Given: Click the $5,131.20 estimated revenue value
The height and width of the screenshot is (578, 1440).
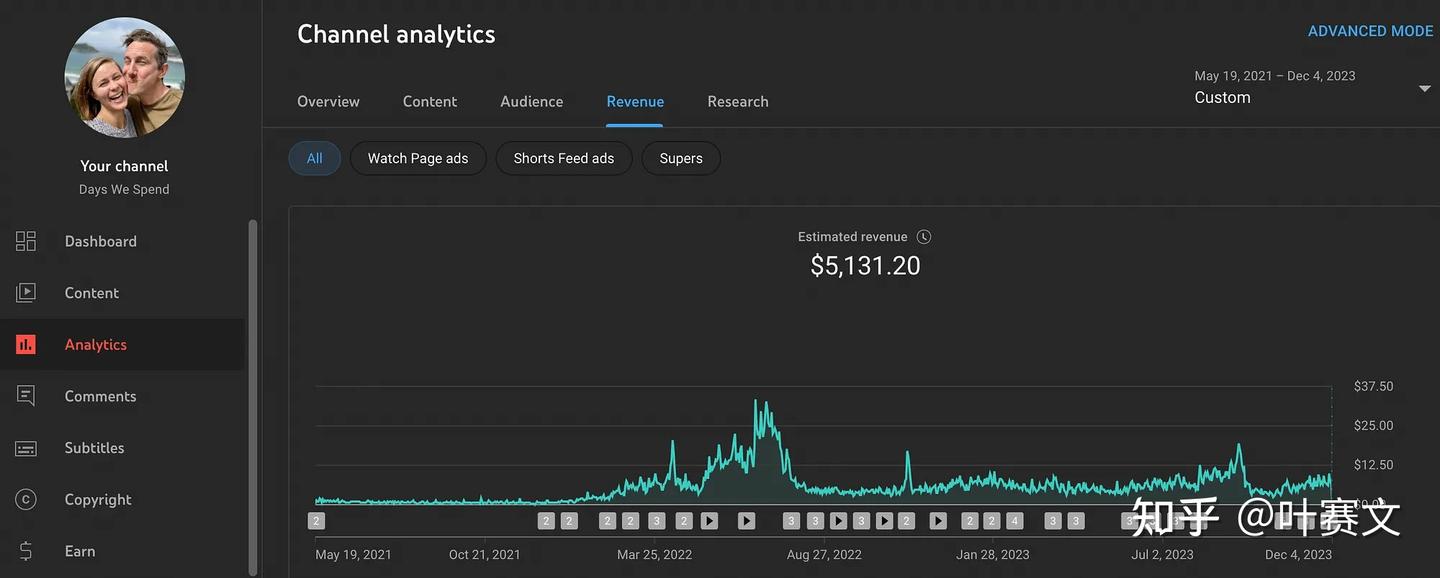Looking at the screenshot, I should 865,266.
